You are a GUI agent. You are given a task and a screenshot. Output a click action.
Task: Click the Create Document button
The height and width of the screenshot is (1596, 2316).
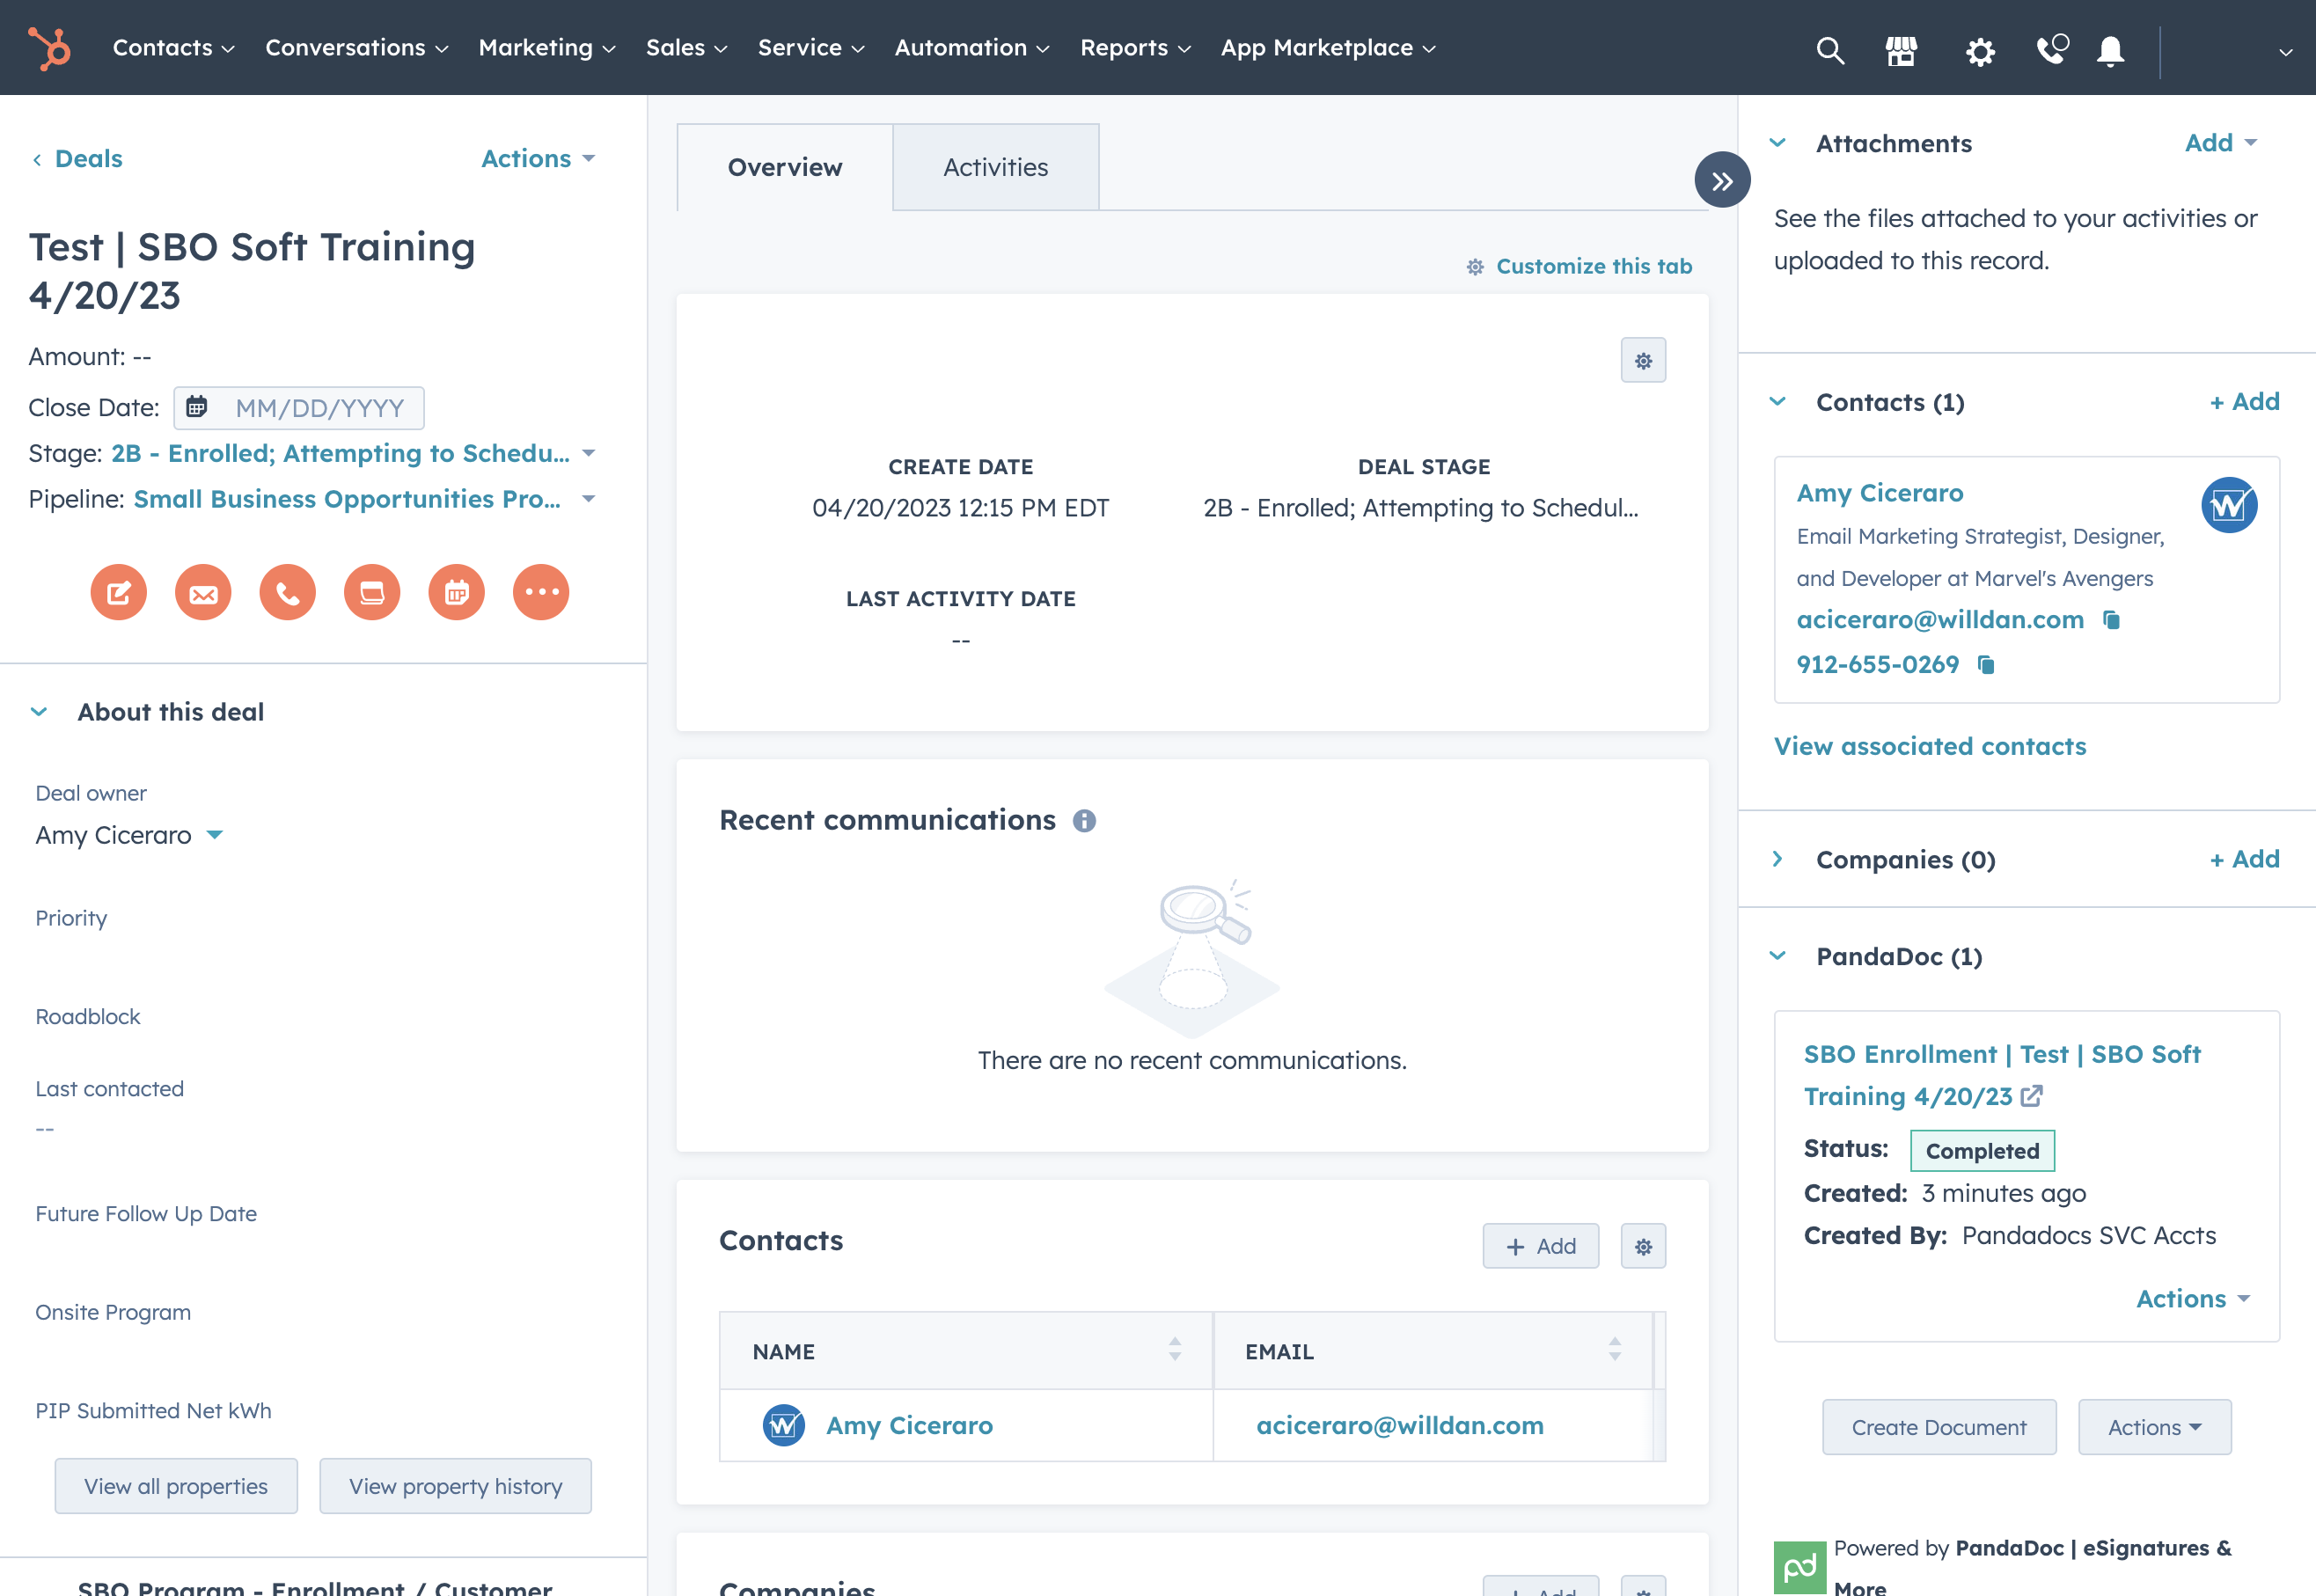tap(1939, 1428)
